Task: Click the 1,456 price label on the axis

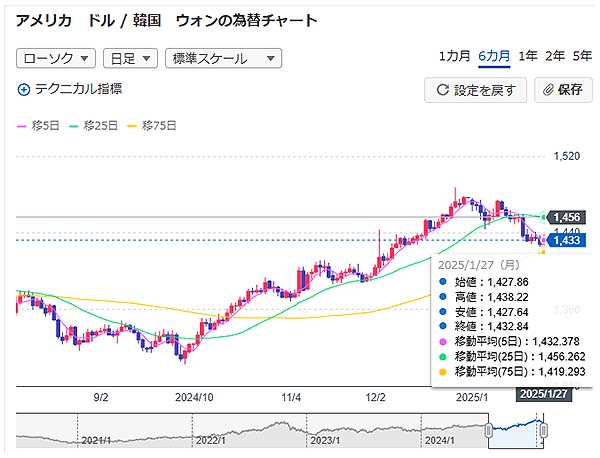Action: coord(566,217)
